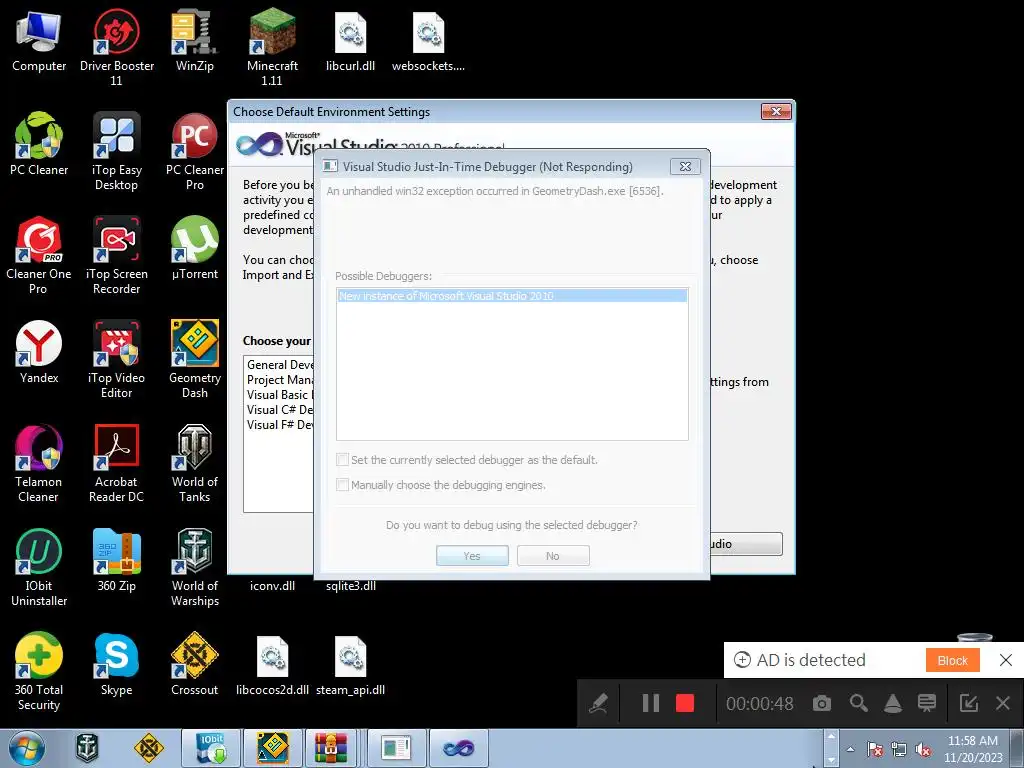1024x768 pixels.
Task: Take a screenshot with the camera icon
Action: 822,703
